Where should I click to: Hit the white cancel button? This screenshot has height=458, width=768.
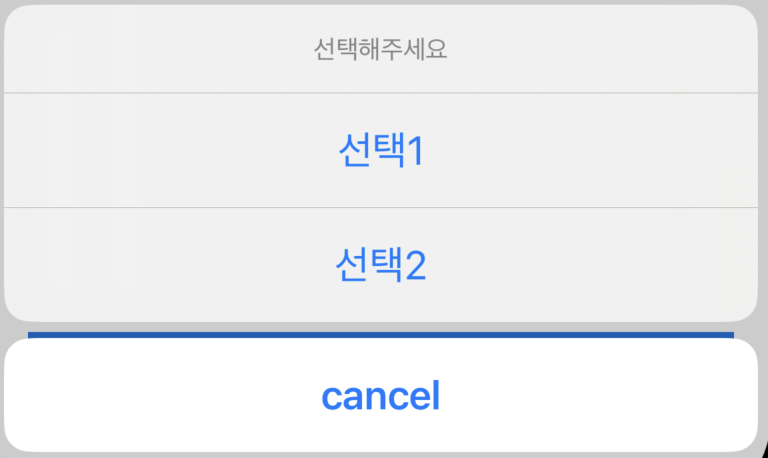pos(380,396)
